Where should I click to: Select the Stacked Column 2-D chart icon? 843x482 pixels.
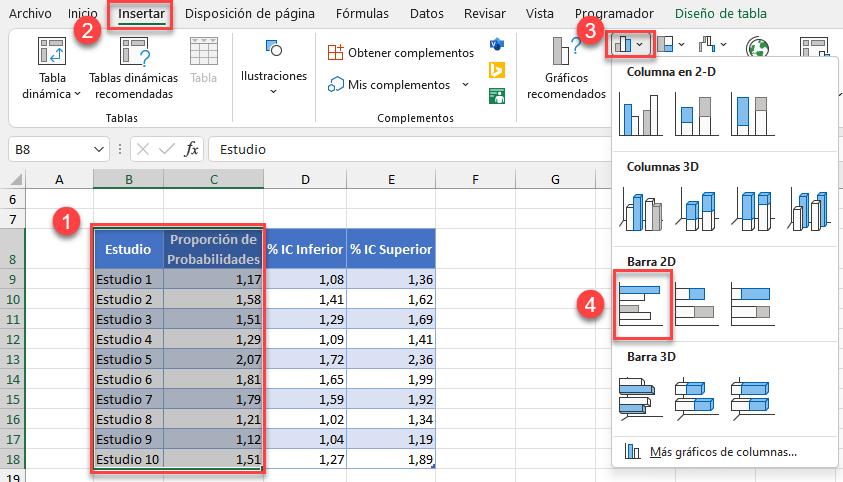point(696,114)
